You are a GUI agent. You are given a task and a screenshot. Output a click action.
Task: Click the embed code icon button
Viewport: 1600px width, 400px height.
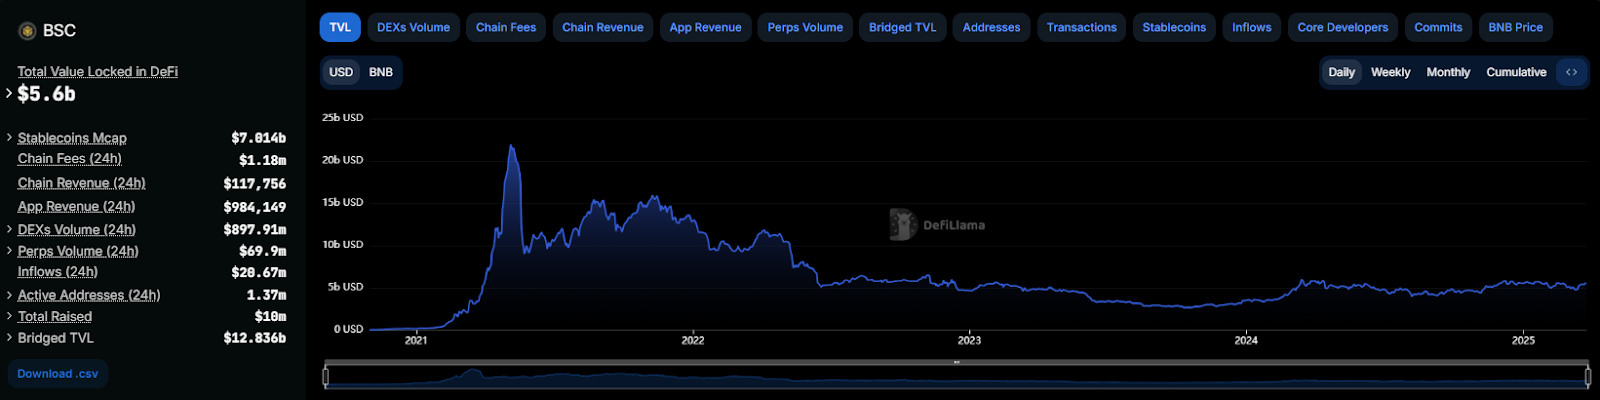click(1571, 72)
